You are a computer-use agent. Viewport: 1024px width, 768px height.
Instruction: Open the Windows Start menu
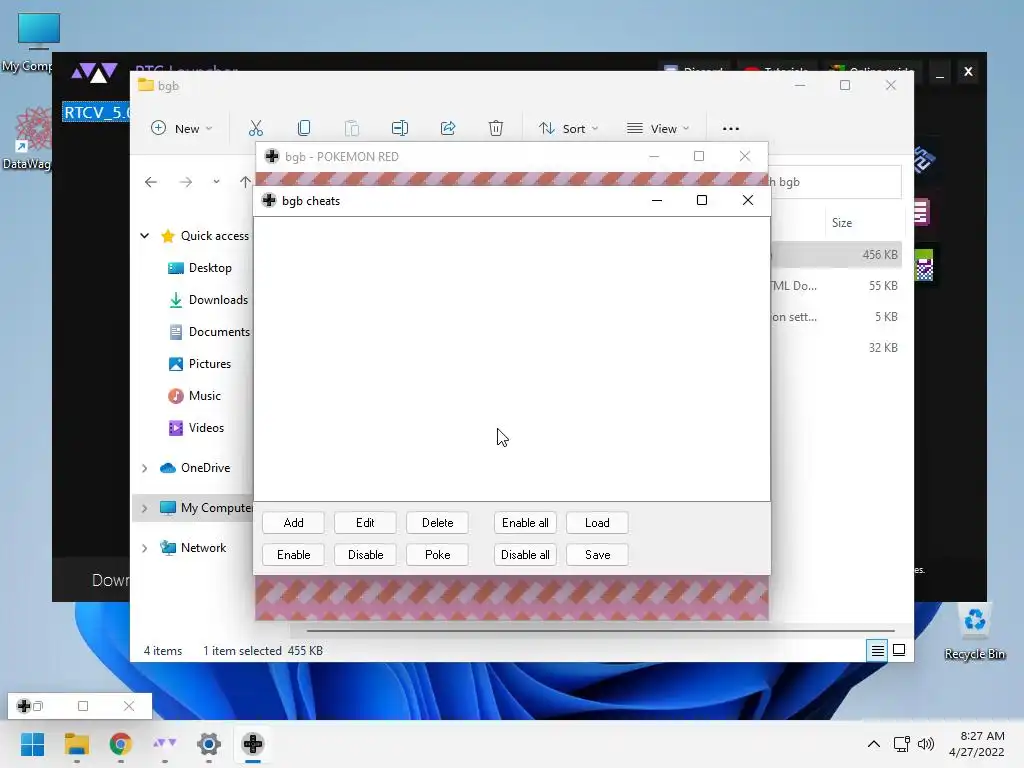tap(33, 744)
